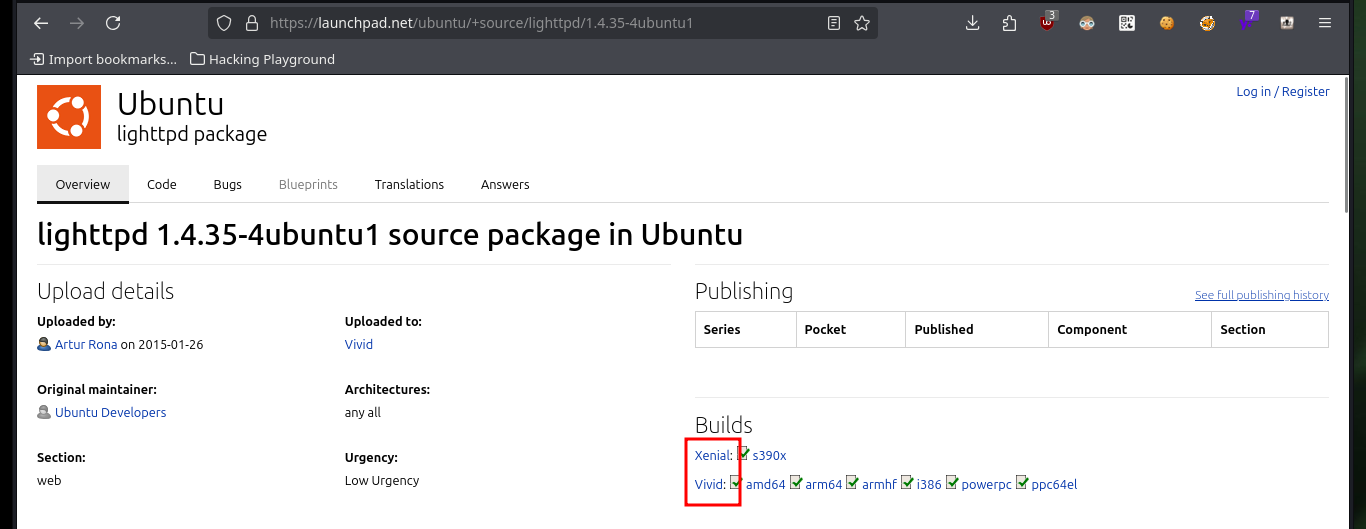
Task: Switch to the Overview tab
Action: pos(83,184)
